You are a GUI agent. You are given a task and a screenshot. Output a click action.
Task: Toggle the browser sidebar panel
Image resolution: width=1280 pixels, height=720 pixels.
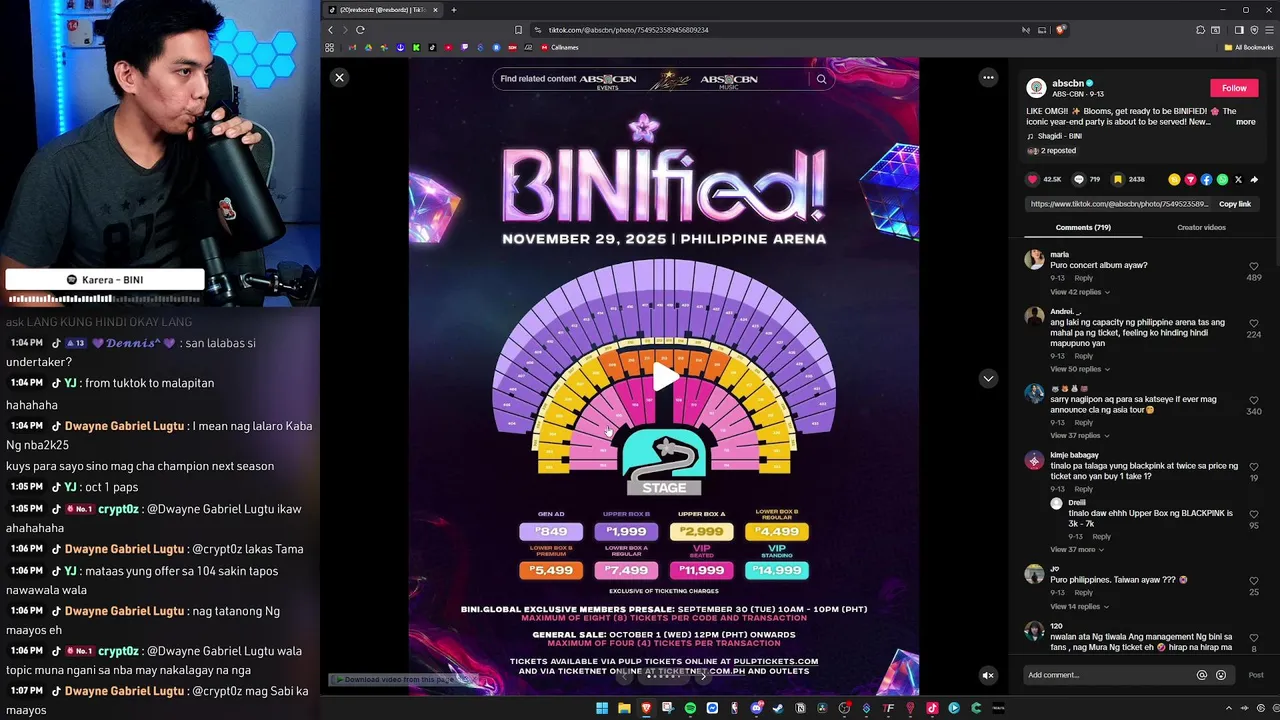click(x=1239, y=30)
